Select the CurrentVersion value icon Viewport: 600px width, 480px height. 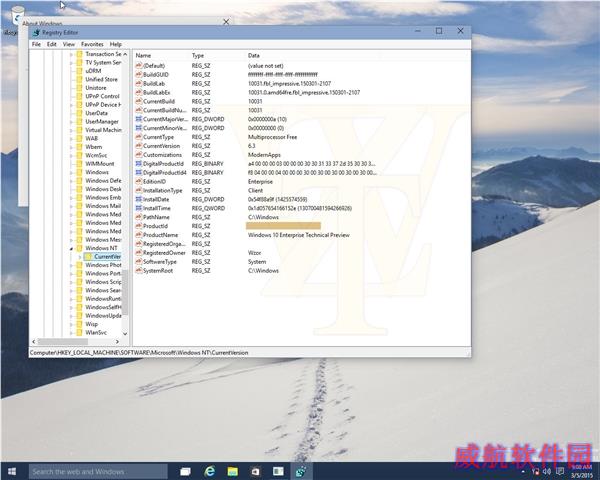(139, 146)
